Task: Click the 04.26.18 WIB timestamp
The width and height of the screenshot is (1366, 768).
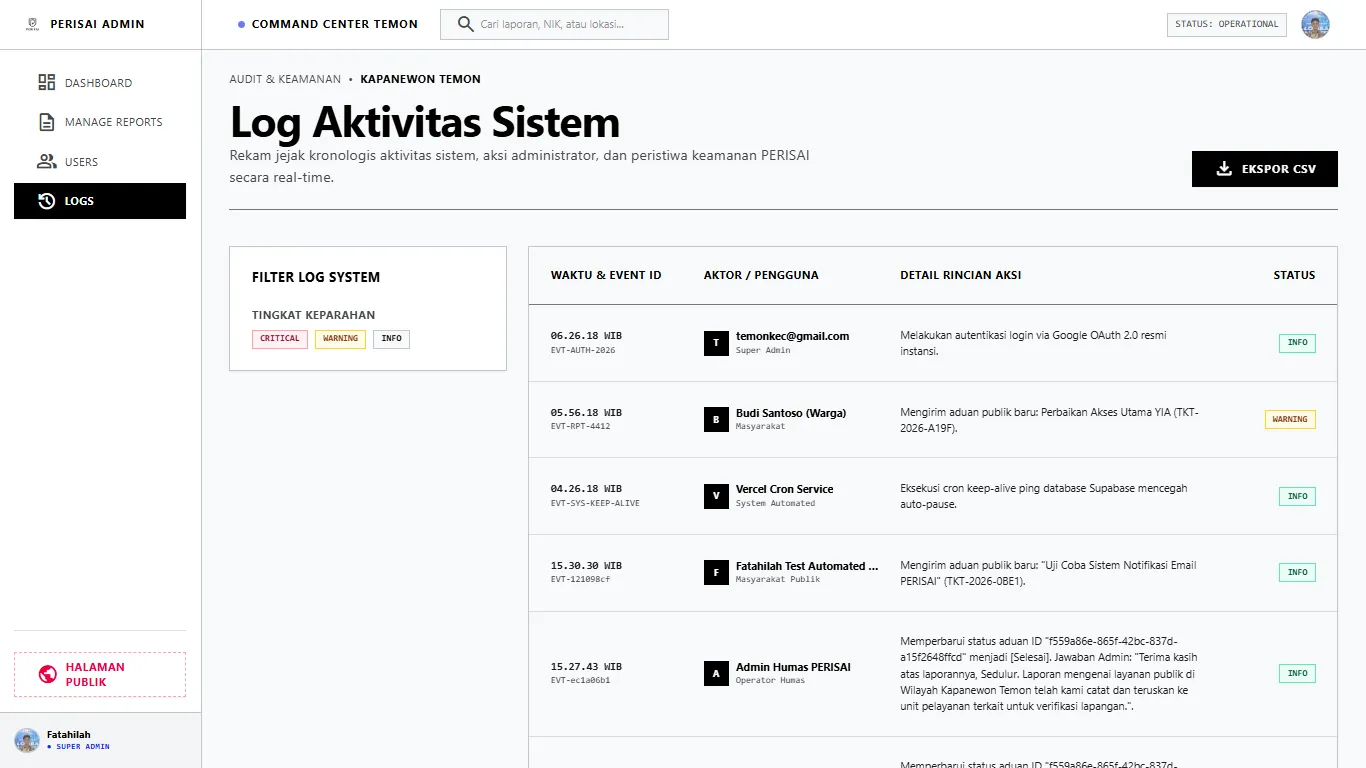Action: coord(586,489)
